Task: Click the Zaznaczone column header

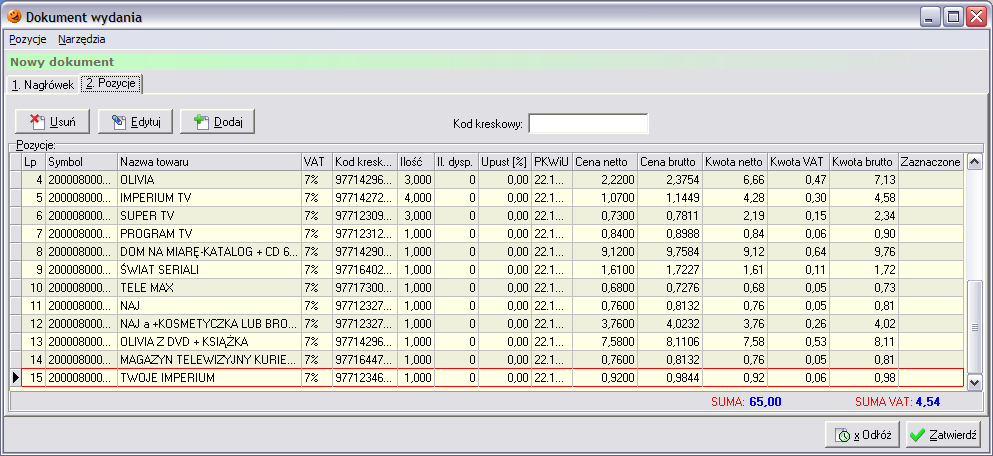Action: pos(931,162)
